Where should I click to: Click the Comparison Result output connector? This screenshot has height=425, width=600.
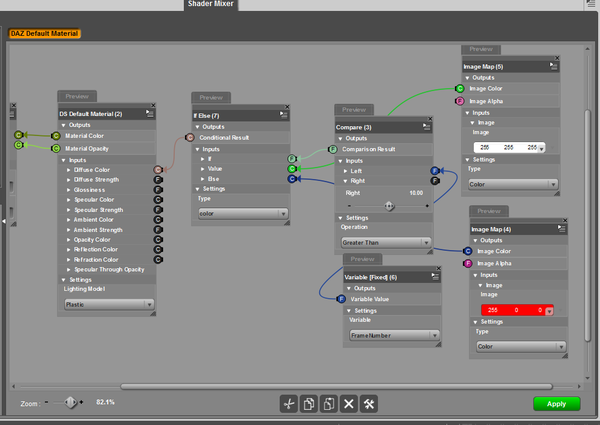333,149
